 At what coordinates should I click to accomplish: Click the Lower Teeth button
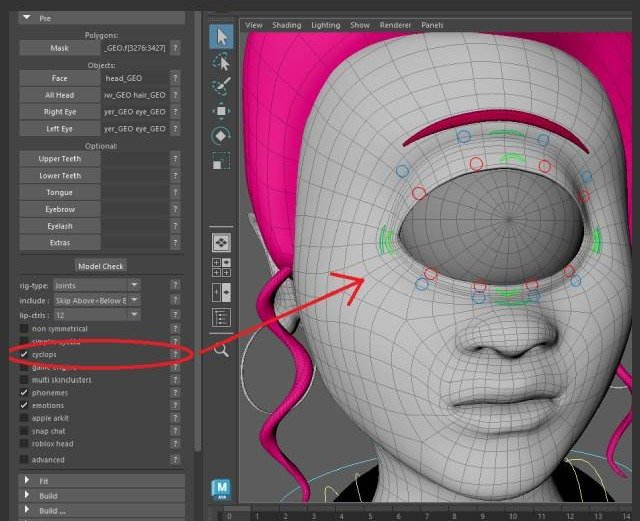coord(60,176)
